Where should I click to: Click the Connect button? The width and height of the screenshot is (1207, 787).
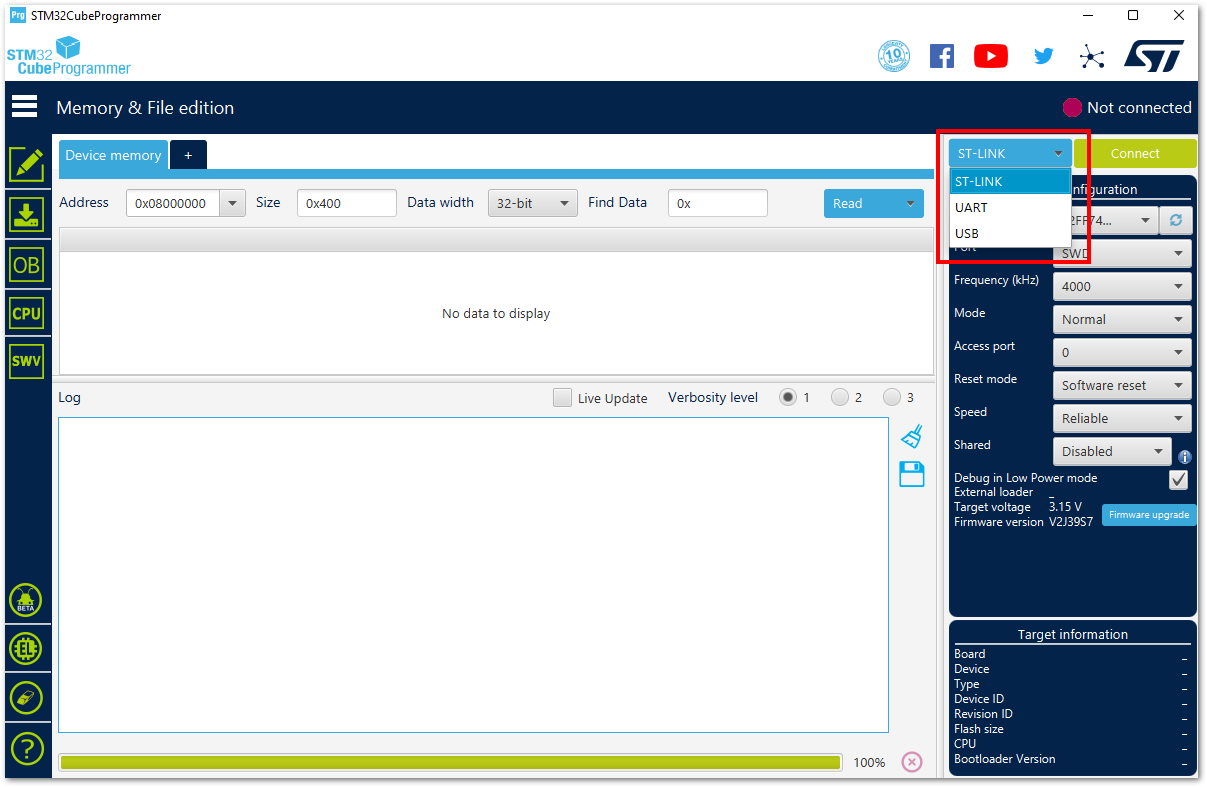tap(1135, 153)
